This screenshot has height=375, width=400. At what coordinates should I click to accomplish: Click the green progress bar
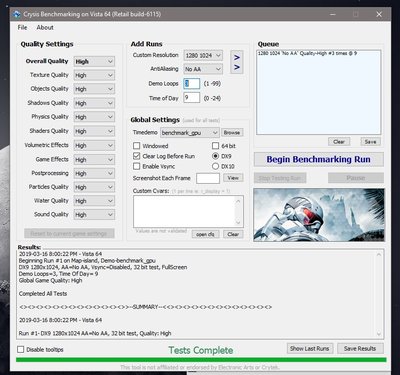click(x=201, y=360)
